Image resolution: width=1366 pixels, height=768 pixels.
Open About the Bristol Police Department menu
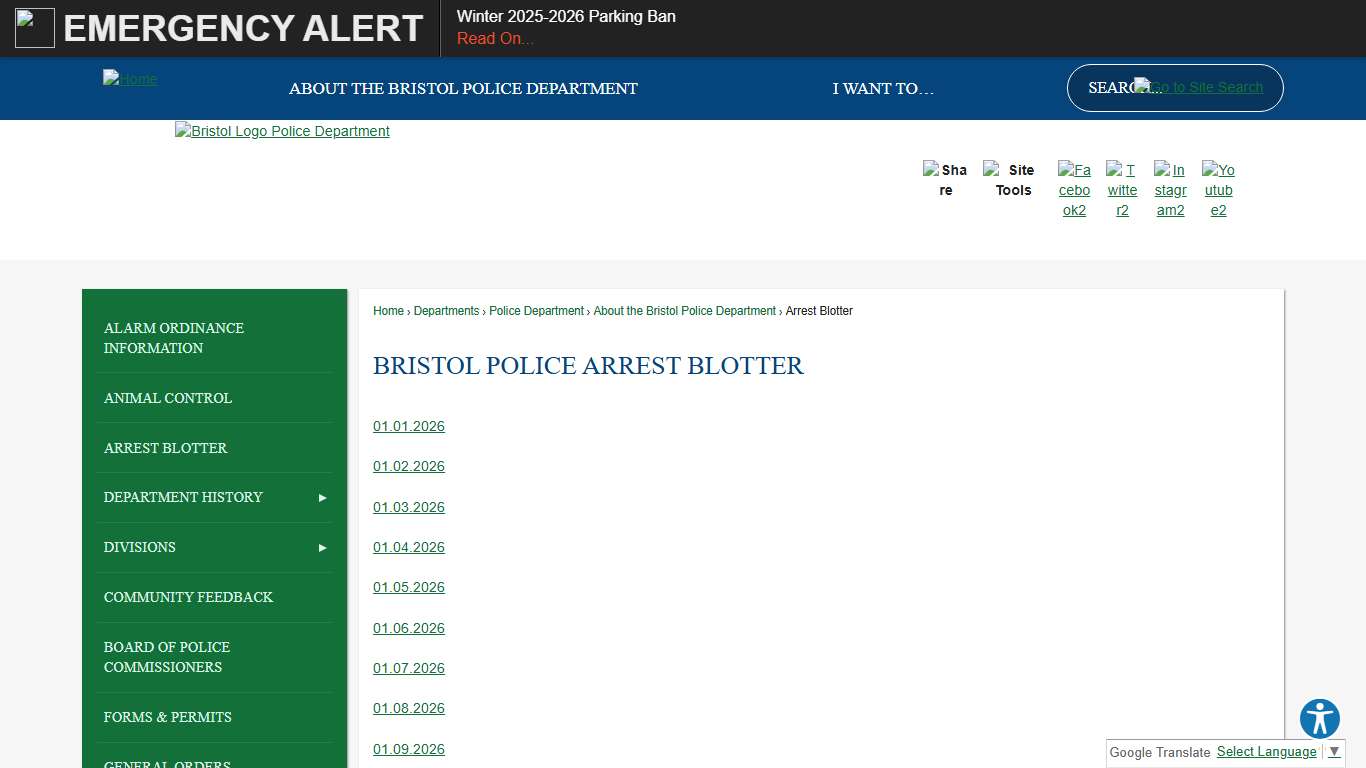pyautogui.click(x=463, y=88)
